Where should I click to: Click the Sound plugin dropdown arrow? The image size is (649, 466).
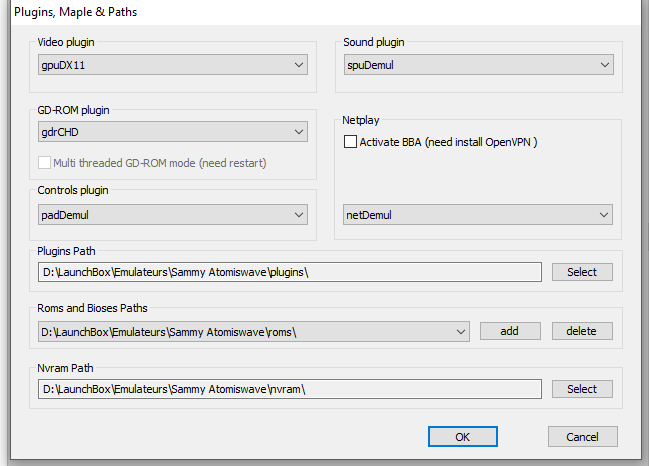coord(605,65)
